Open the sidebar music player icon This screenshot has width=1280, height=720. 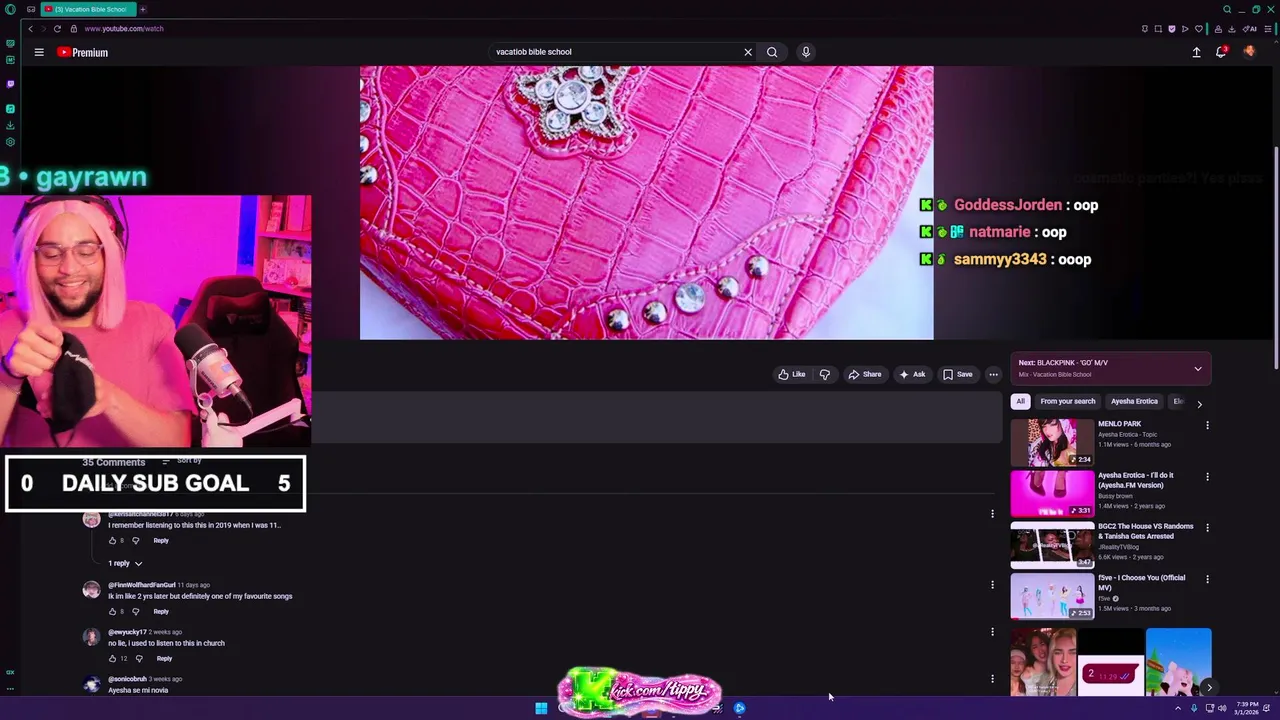point(10,109)
